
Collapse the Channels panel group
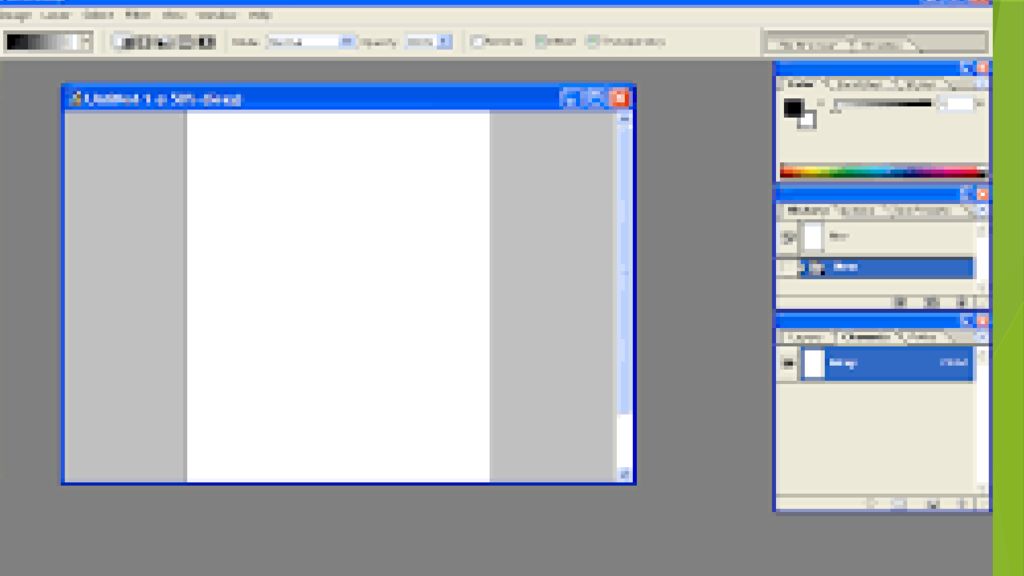point(967,321)
